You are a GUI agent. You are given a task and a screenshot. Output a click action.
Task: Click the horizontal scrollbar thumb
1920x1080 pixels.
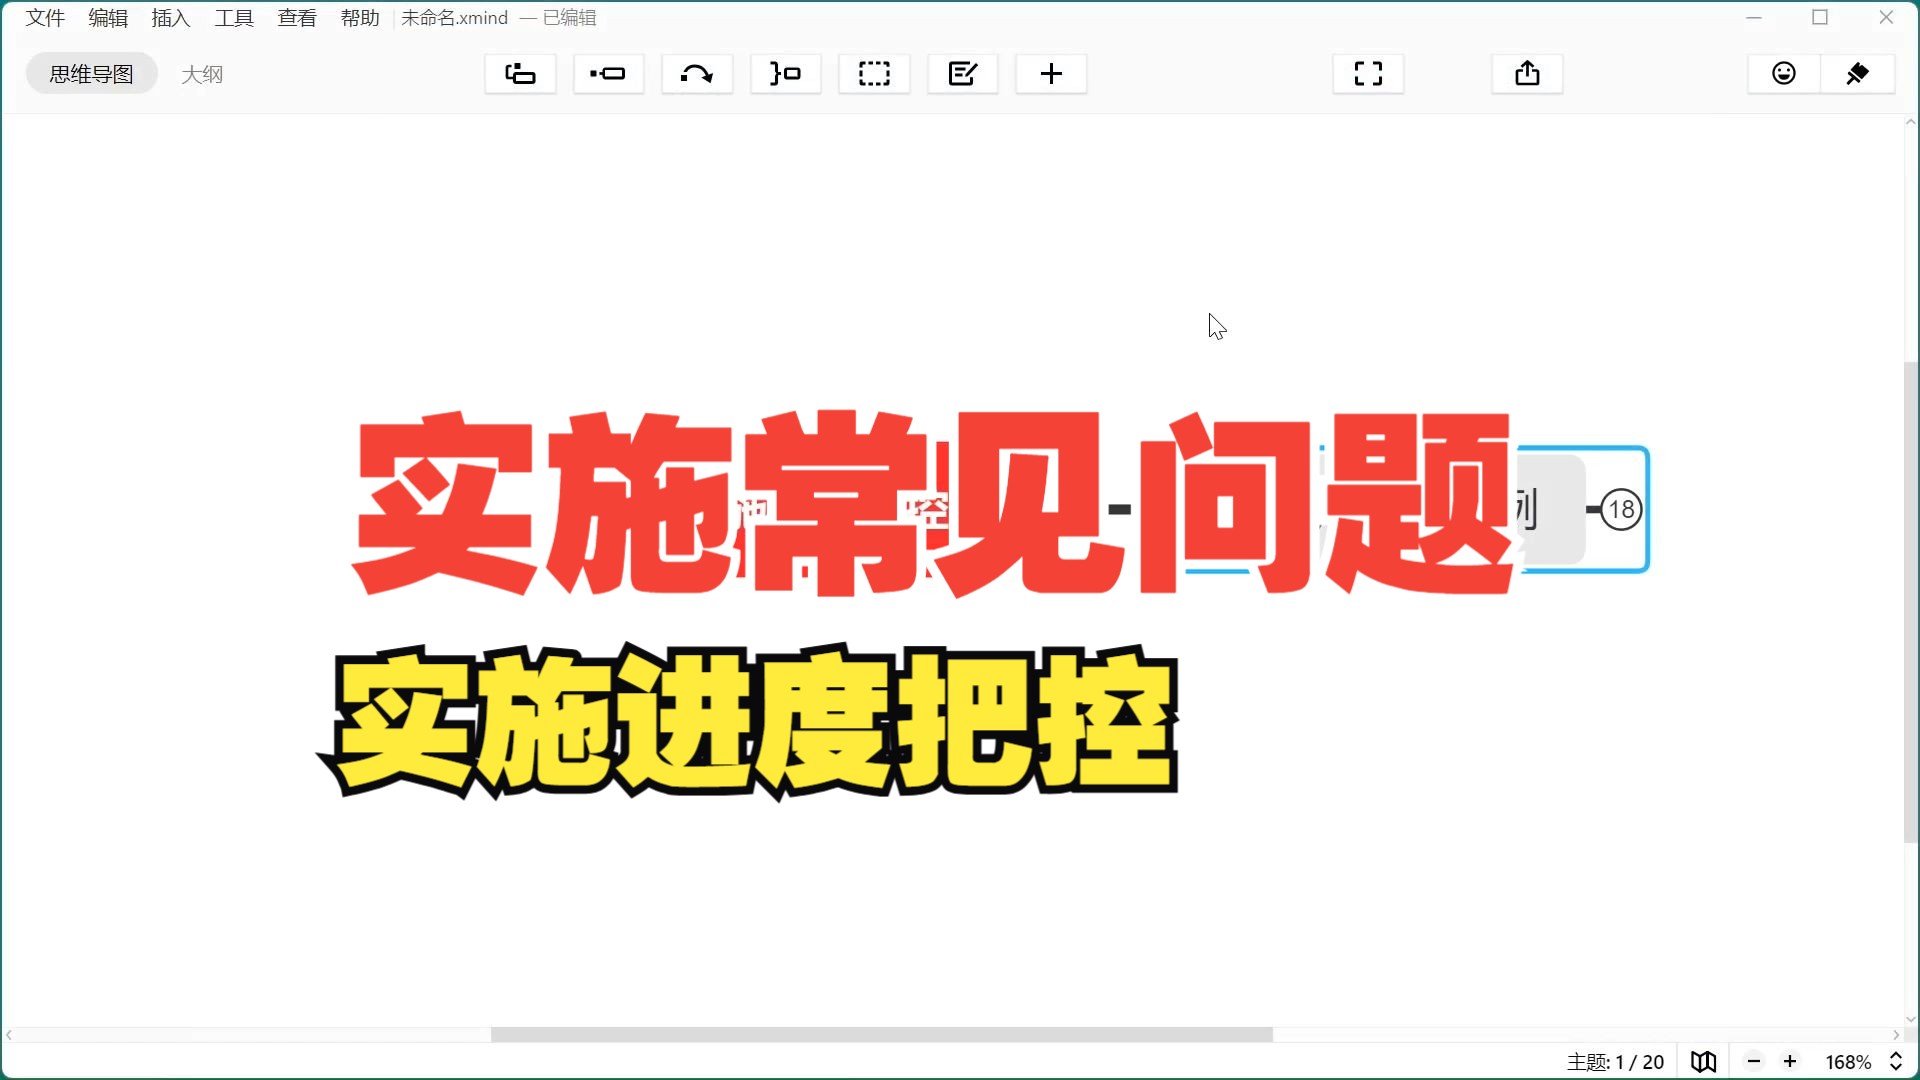pyautogui.click(x=881, y=1035)
